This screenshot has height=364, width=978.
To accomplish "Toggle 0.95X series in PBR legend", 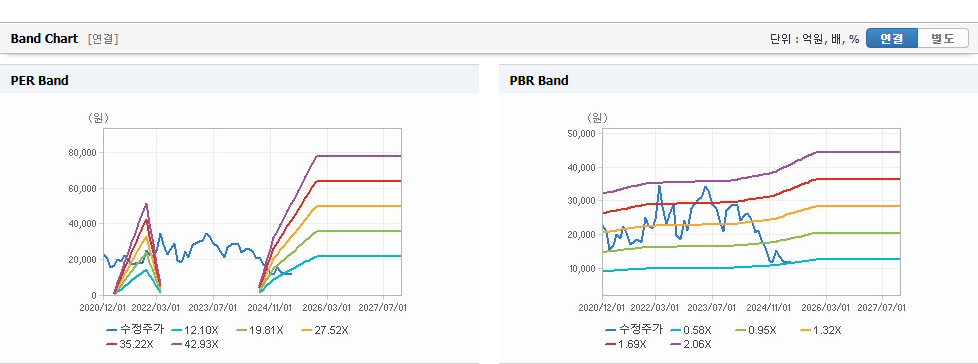I will [x=756, y=330].
